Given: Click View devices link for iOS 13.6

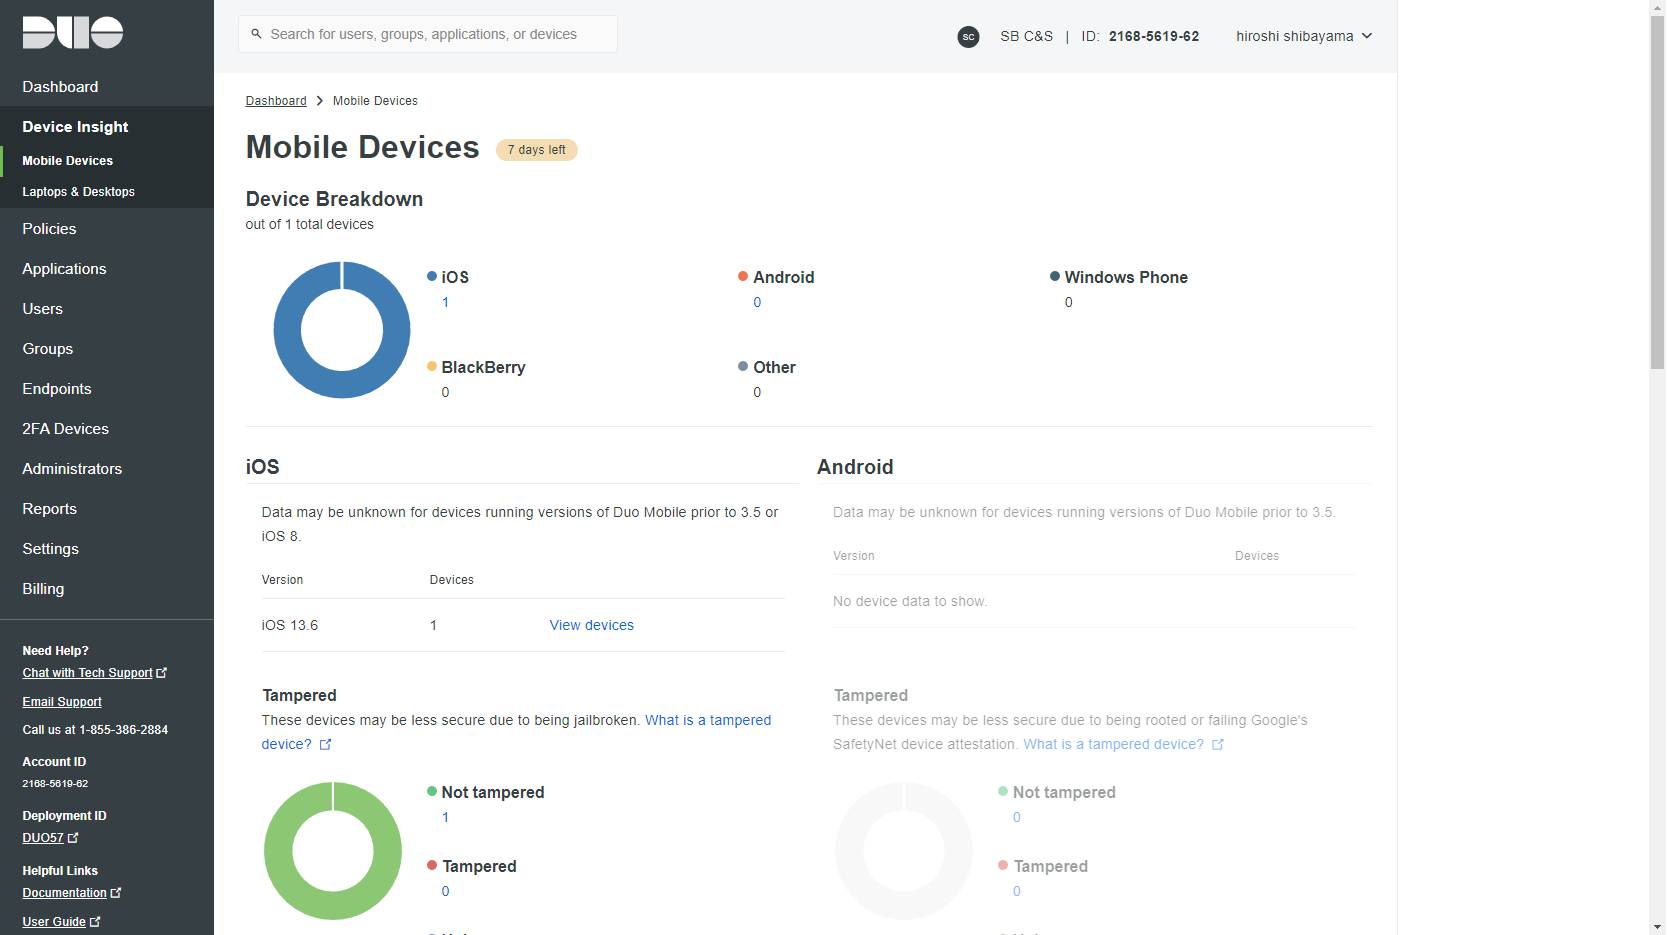Looking at the screenshot, I should (592, 625).
